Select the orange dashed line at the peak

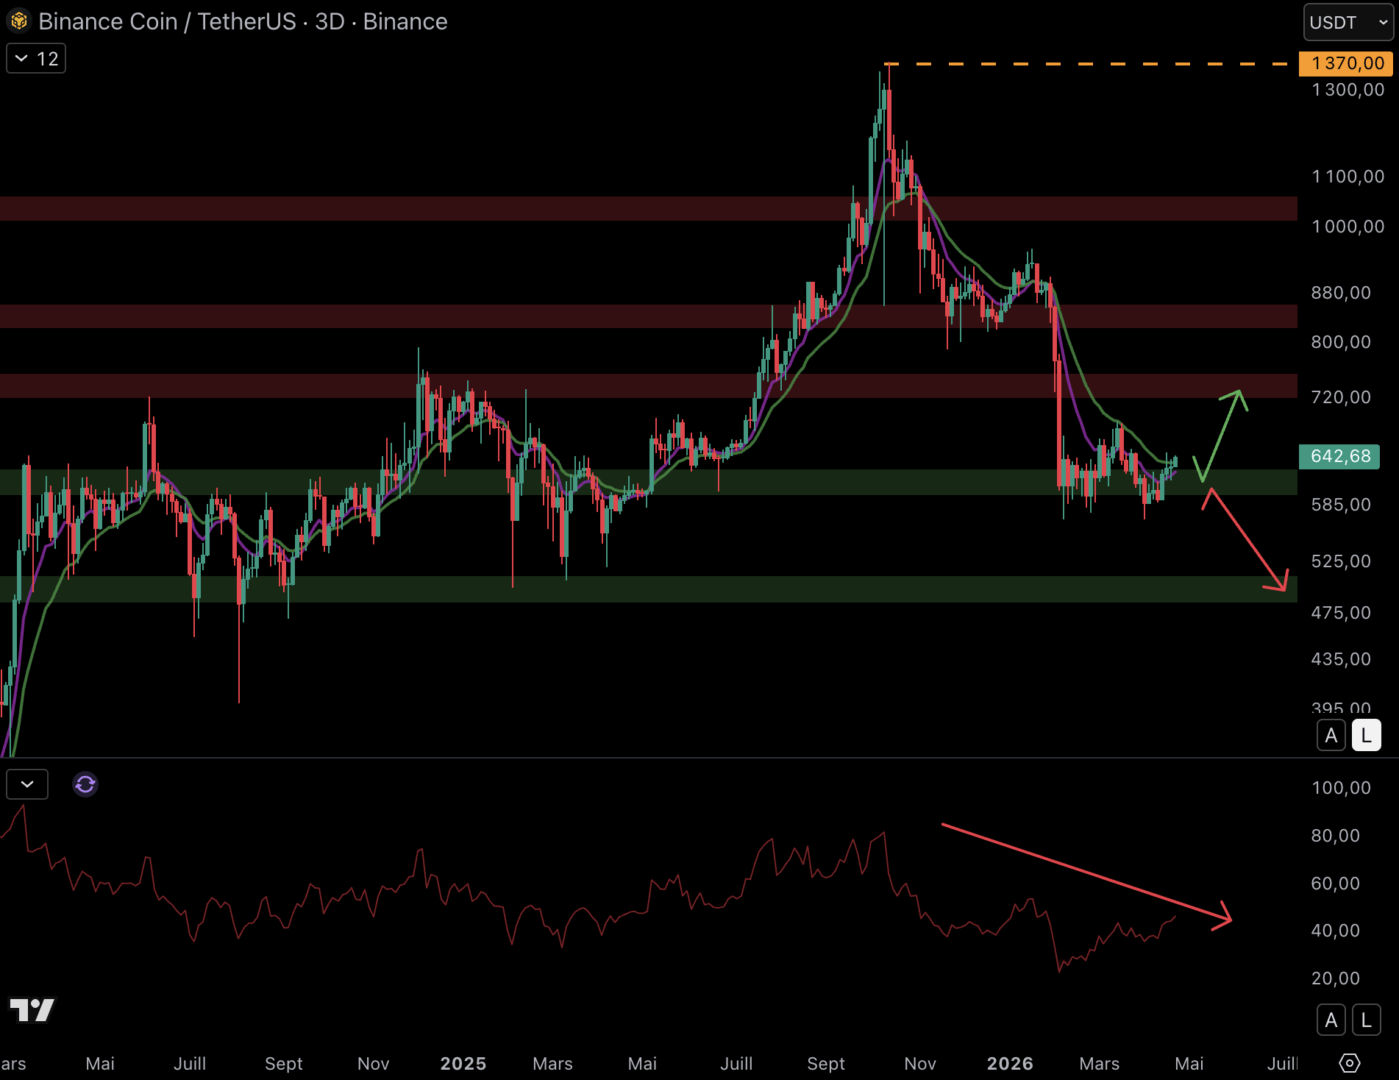(x=1090, y=64)
